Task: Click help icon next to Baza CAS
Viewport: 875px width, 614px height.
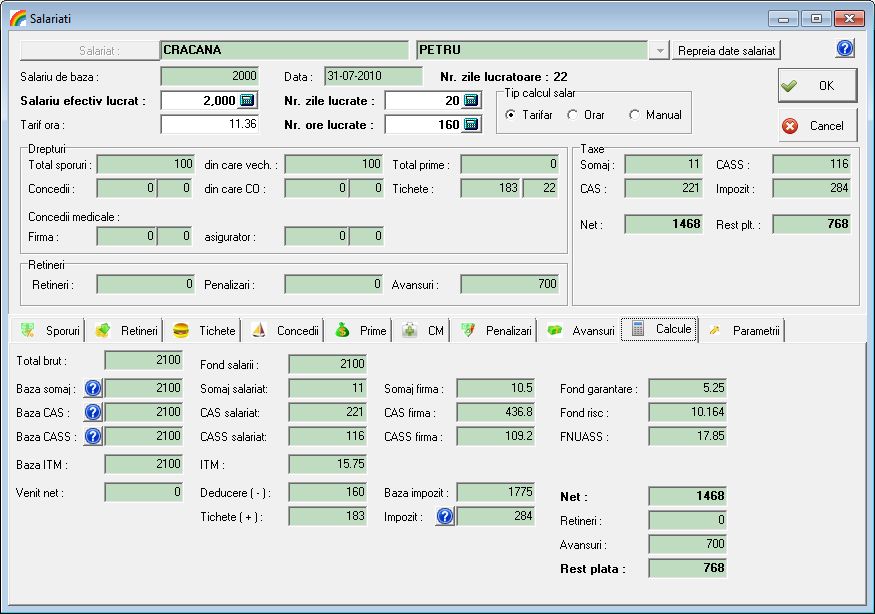Action: 92,412
